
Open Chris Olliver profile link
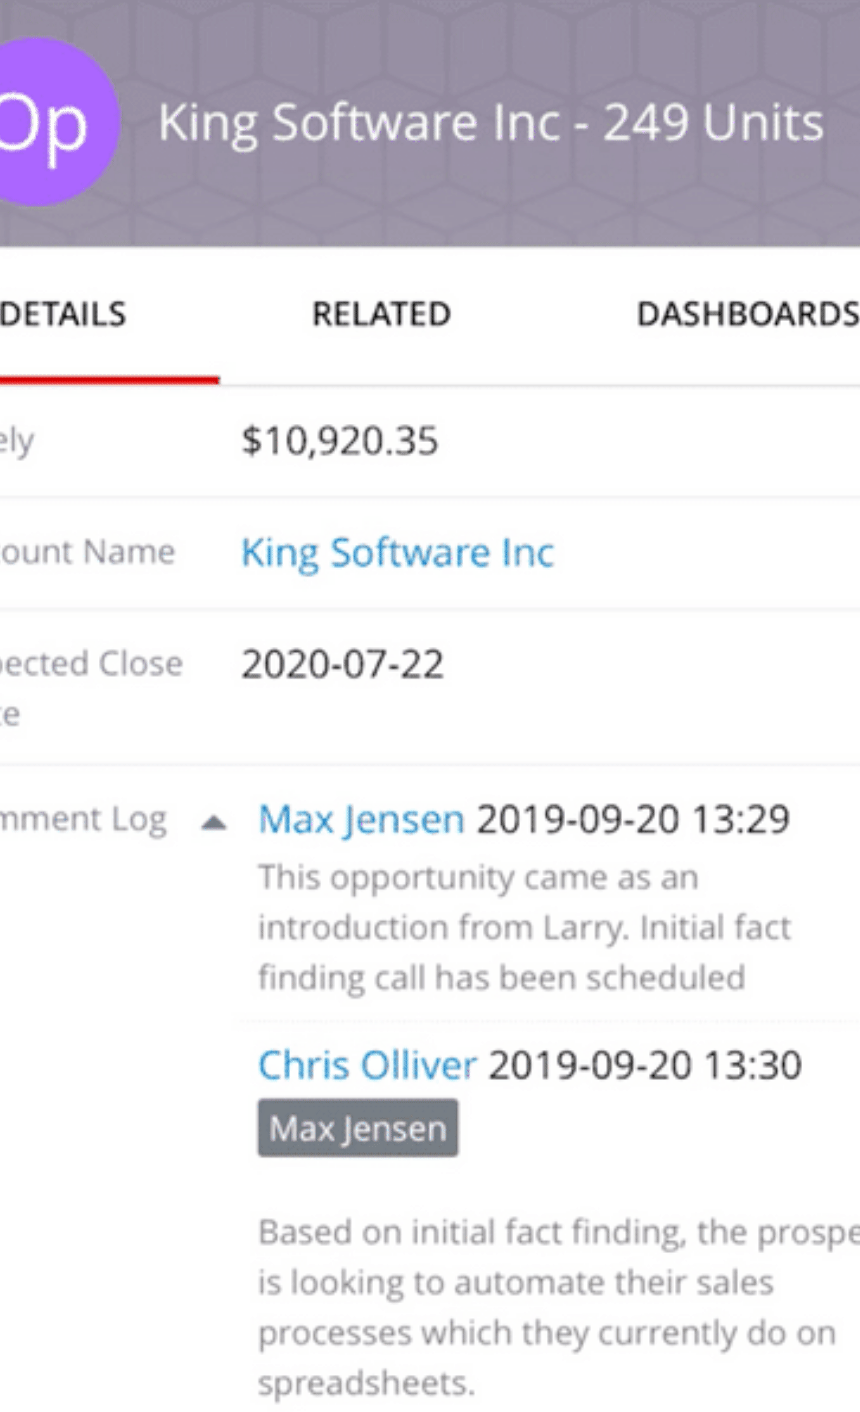tap(367, 1065)
